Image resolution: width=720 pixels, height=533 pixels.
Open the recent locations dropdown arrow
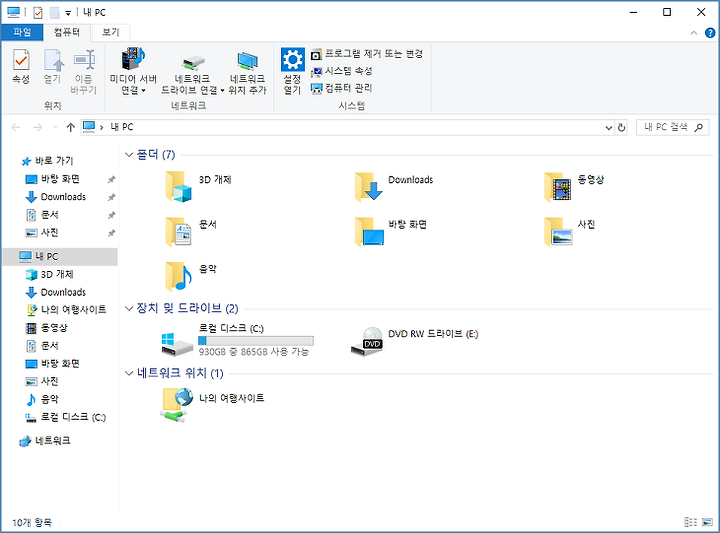point(55,127)
